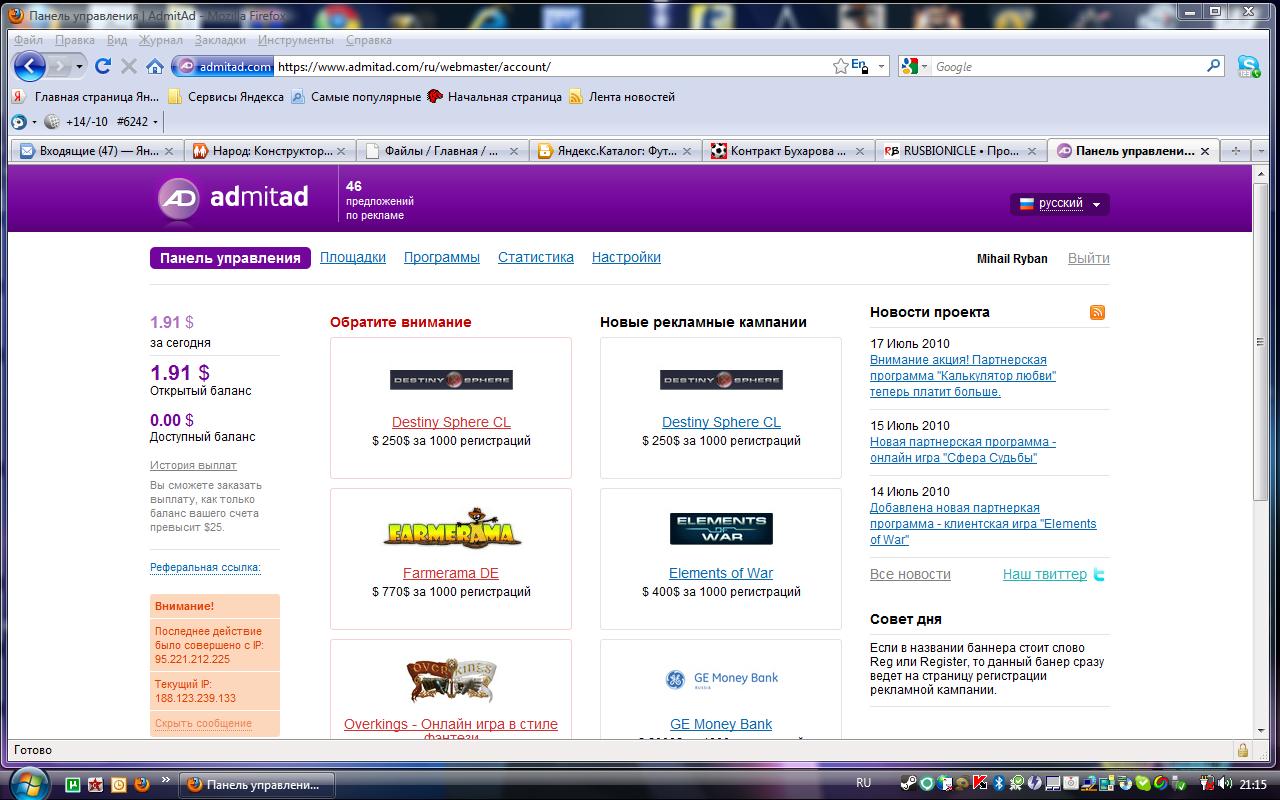Image resolution: width=1280 pixels, height=800 pixels.
Task: Open the Площадки navigation link
Action: [x=353, y=257]
